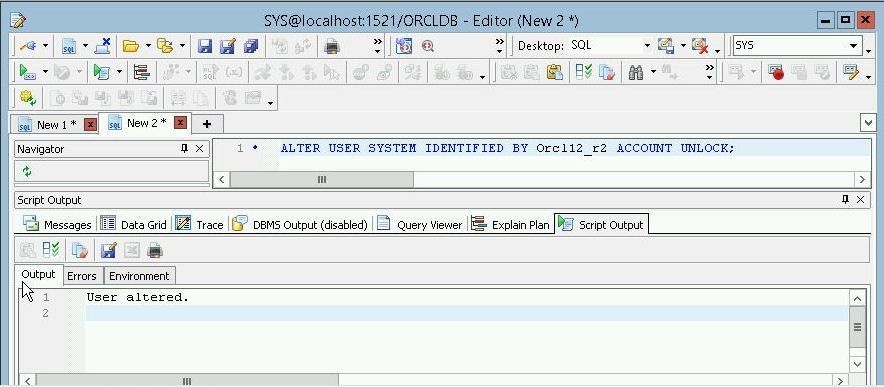
Task: Open the Desktop SQL combo box
Action: 610,45
